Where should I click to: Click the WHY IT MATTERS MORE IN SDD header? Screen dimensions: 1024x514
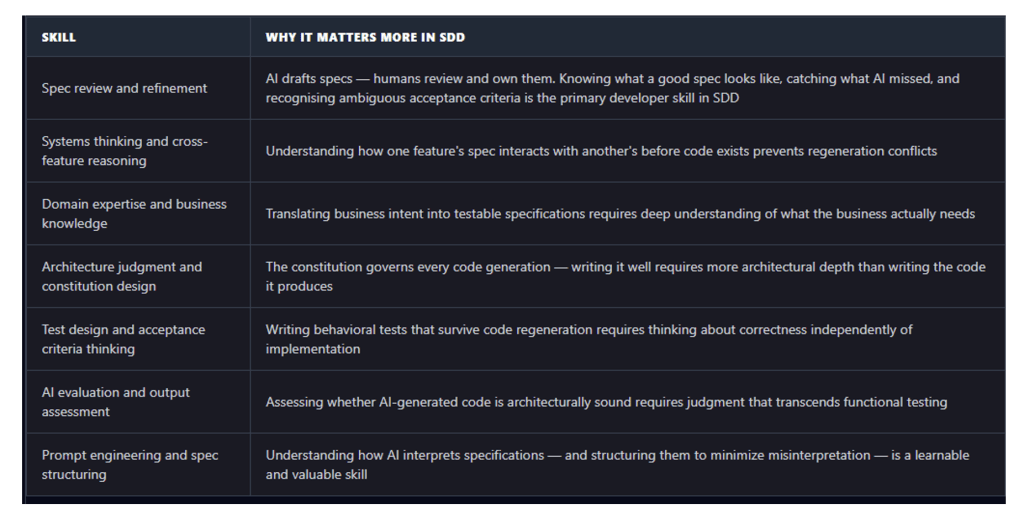(x=365, y=37)
